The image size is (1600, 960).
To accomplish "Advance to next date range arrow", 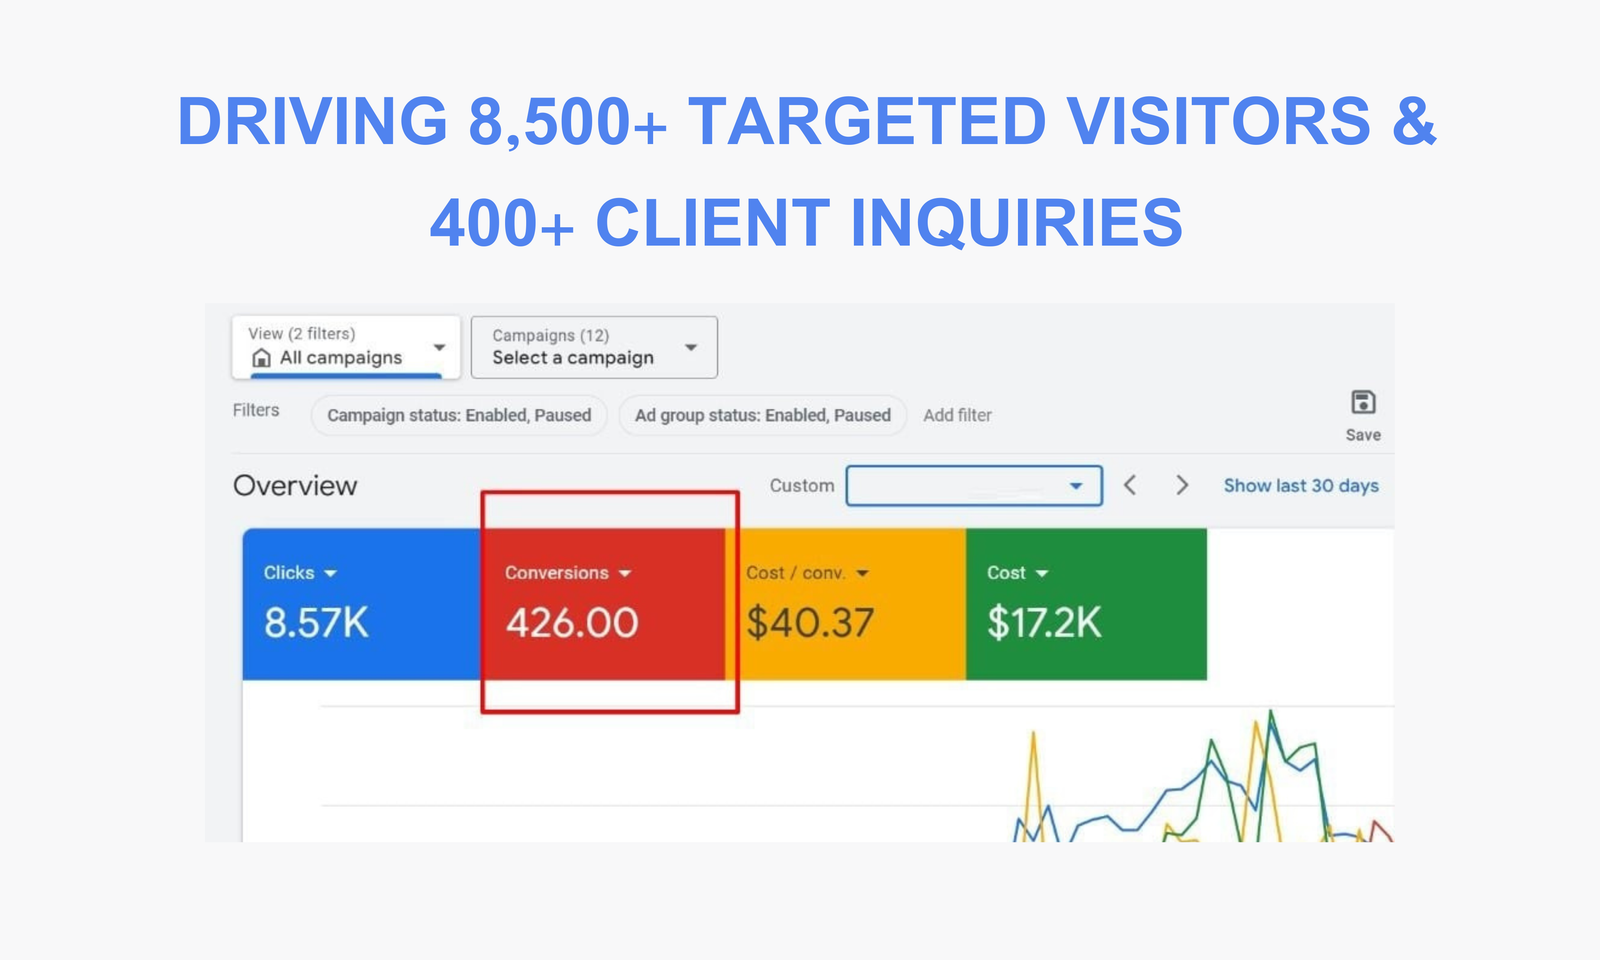I will tap(1182, 485).
